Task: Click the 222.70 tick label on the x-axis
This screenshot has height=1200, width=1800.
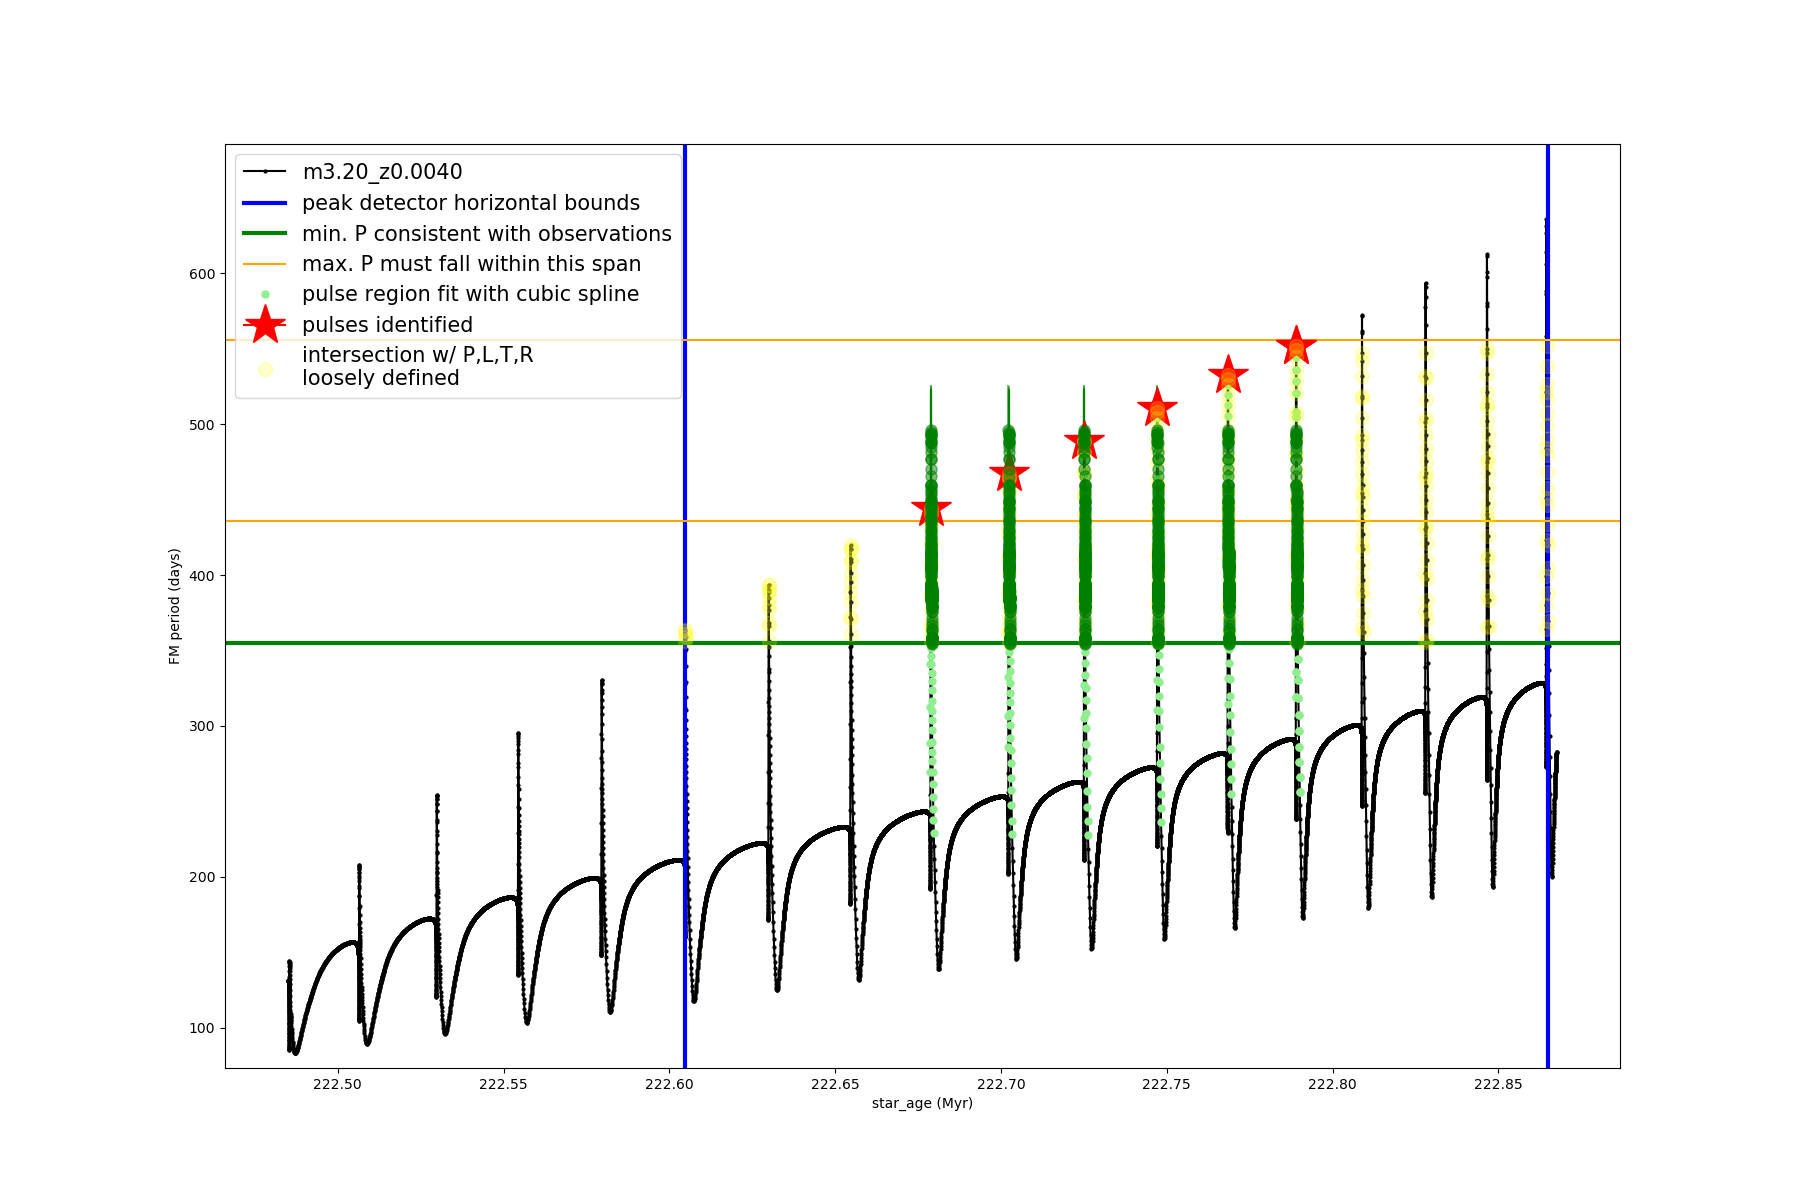Action: click(x=1001, y=1084)
